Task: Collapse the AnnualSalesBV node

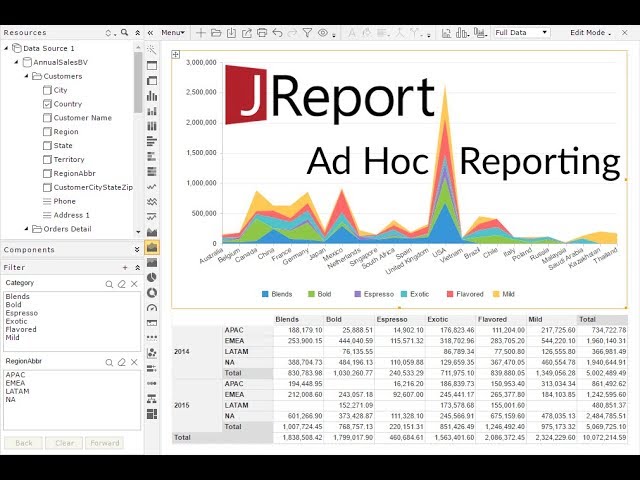Action: tap(16, 62)
